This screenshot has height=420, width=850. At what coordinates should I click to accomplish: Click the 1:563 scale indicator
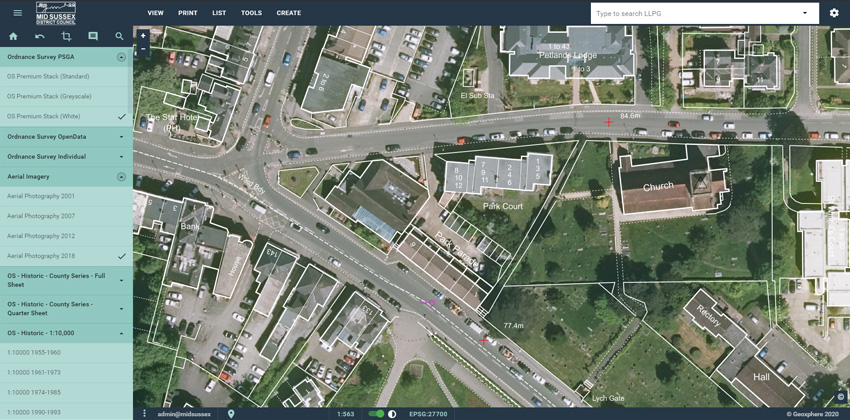[345, 414]
